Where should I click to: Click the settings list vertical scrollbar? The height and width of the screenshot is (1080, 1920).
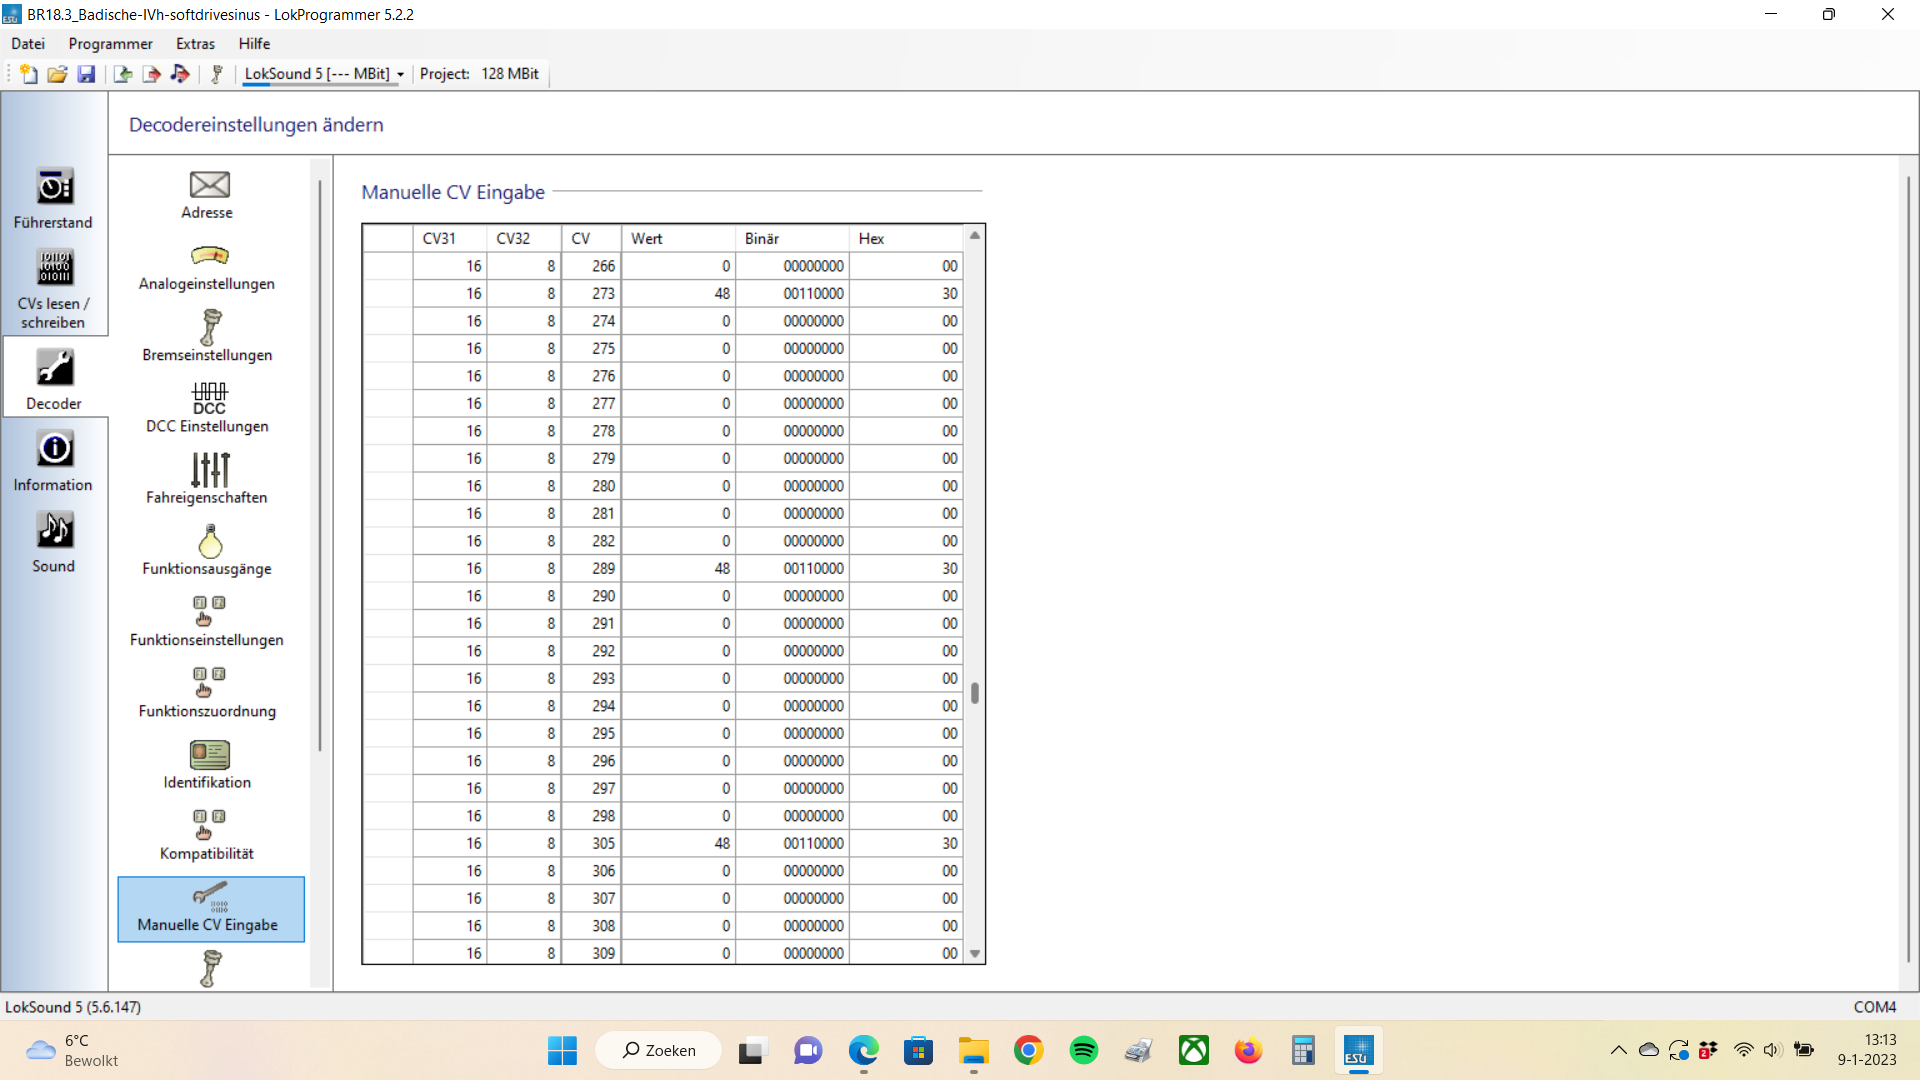click(x=320, y=465)
